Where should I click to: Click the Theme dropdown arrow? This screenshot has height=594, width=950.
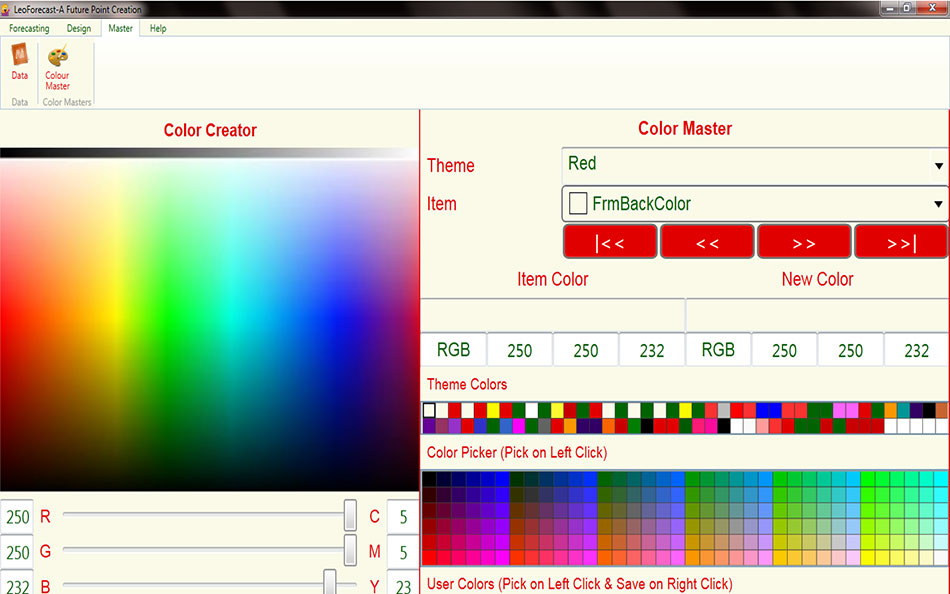[938, 165]
